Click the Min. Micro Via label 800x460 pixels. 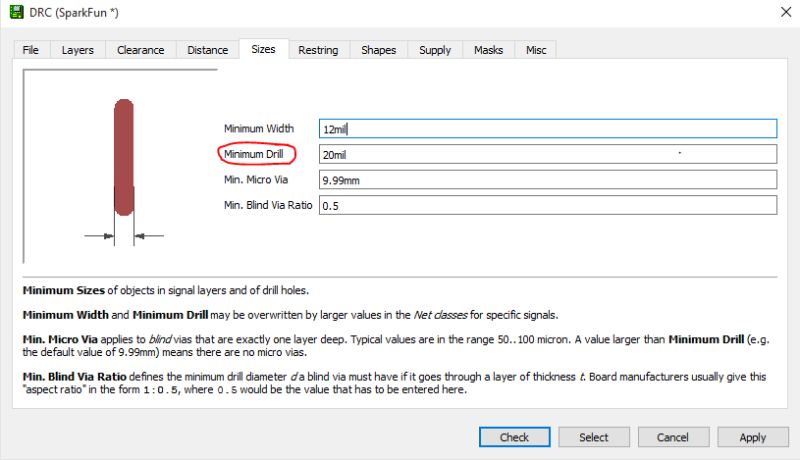[256, 180]
